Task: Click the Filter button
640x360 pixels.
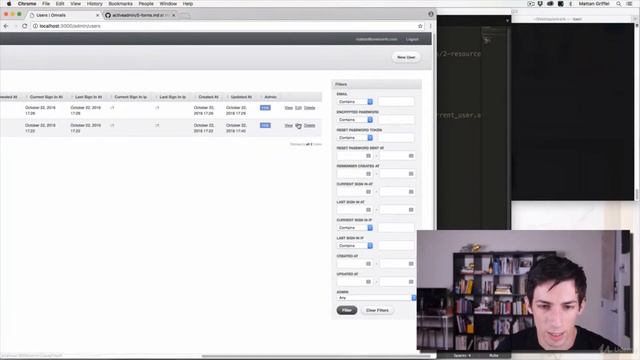Action: (x=347, y=310)
